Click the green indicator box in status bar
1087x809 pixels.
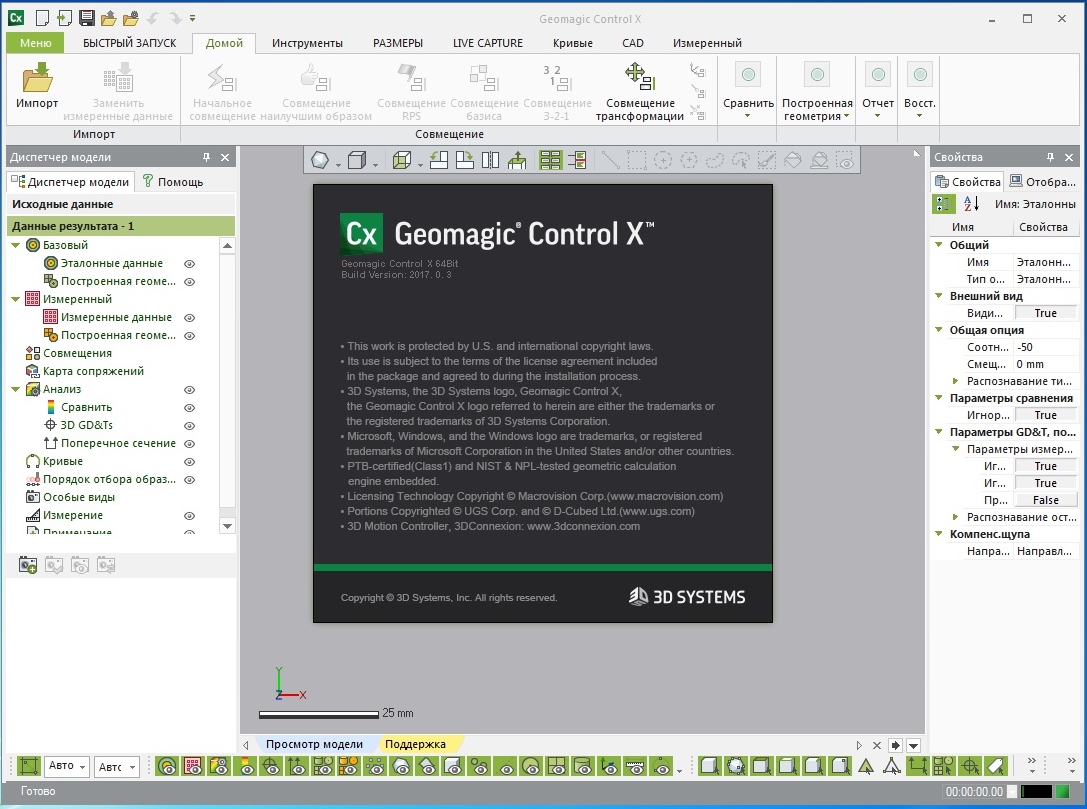coord(1061,791)
